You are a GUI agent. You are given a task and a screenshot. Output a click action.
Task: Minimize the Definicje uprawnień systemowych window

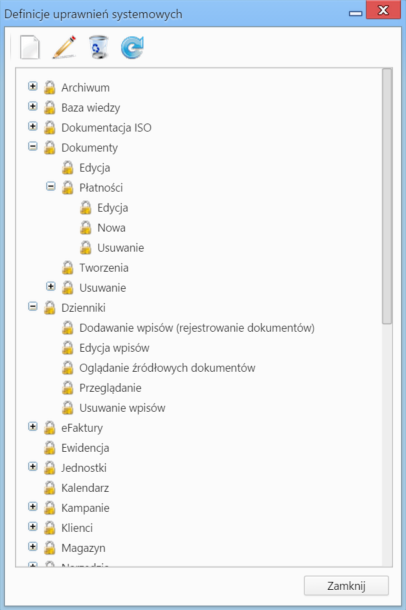click(x=355, y=14)
